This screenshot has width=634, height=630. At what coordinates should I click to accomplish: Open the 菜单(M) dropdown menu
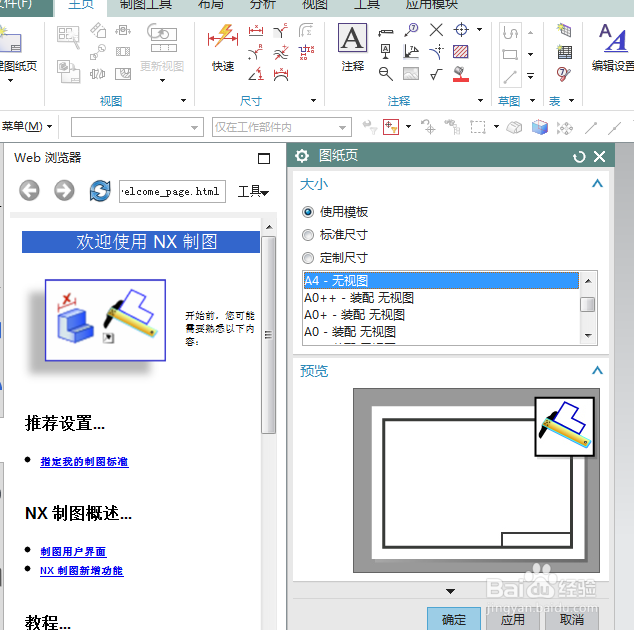click(x=27, y=127)
